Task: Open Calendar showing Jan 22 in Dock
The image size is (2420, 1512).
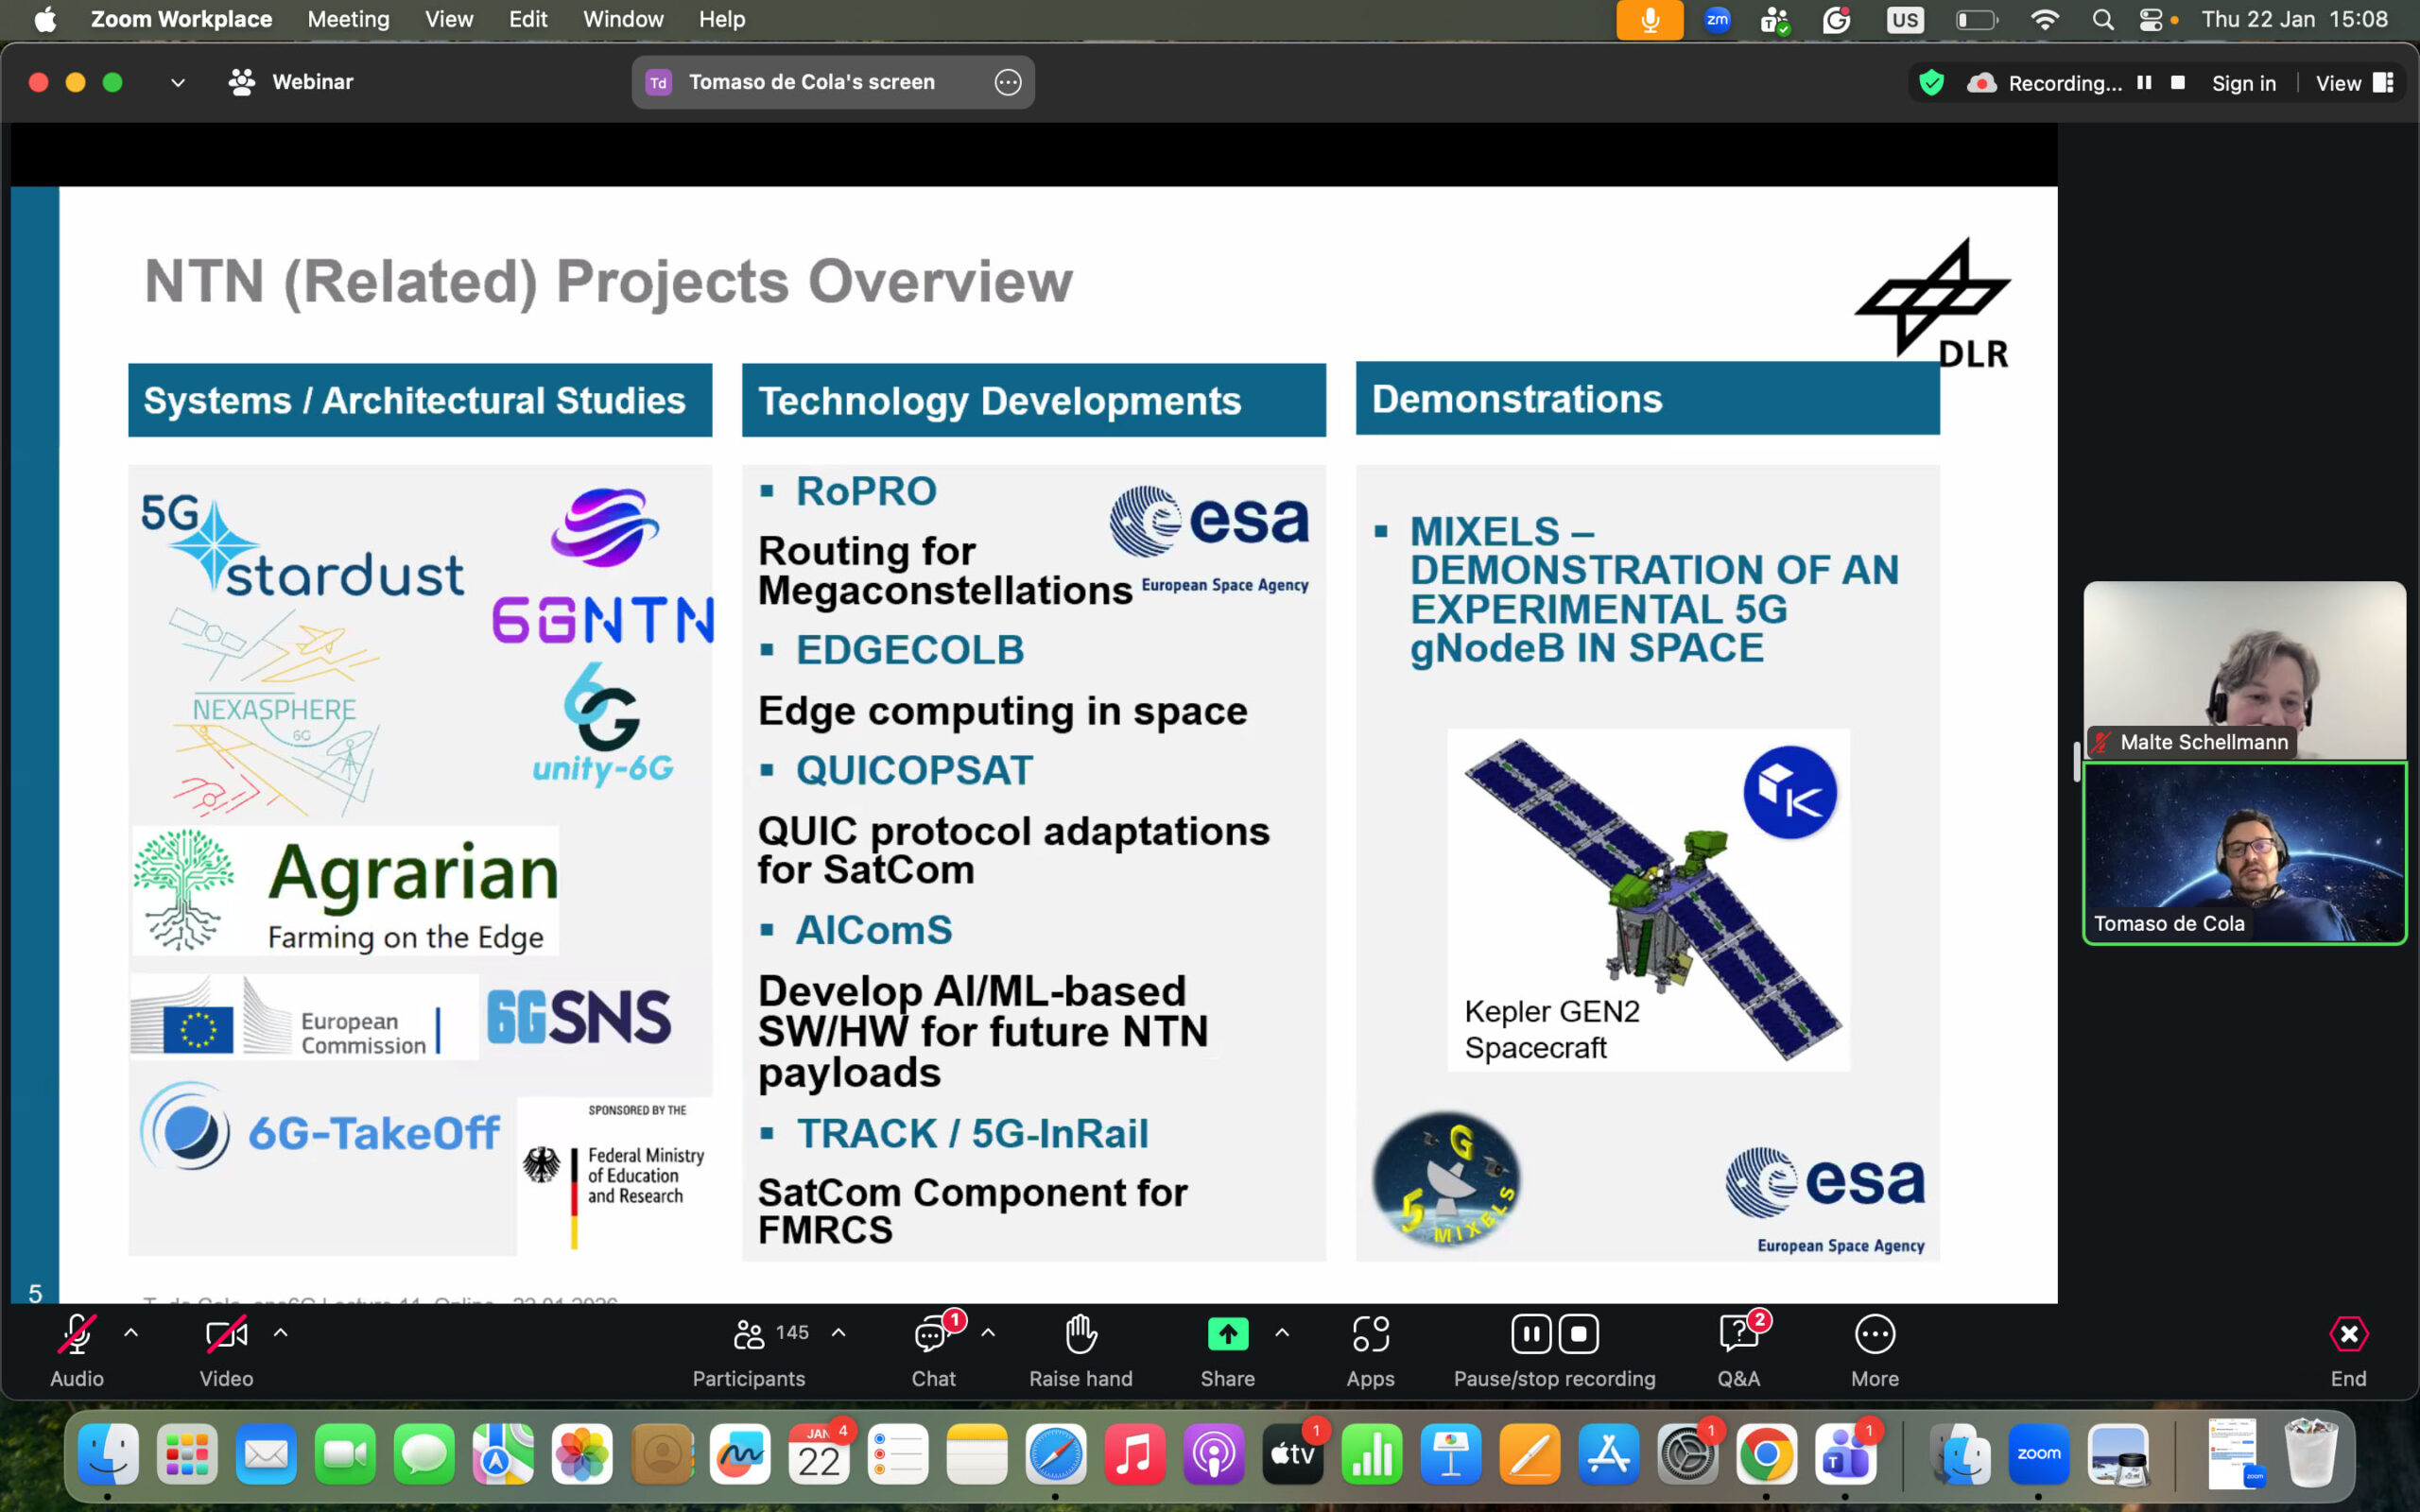Action: [x=818, y=1454]
